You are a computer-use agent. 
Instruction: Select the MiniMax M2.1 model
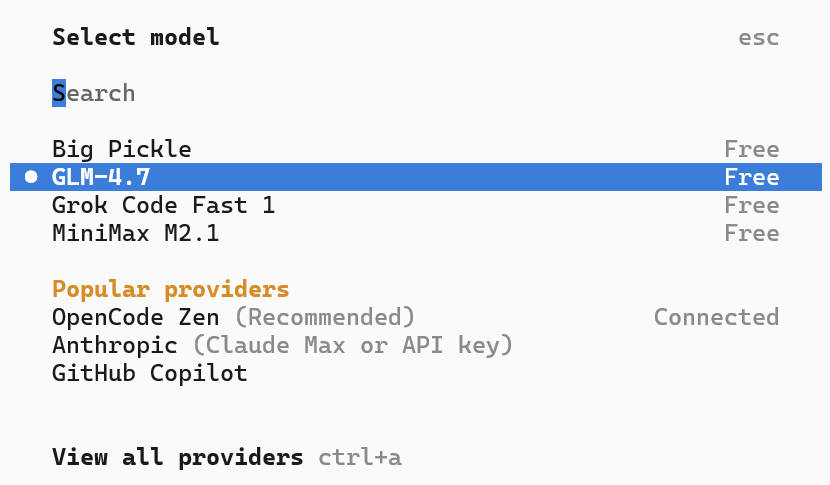click(x=135, y=233)
